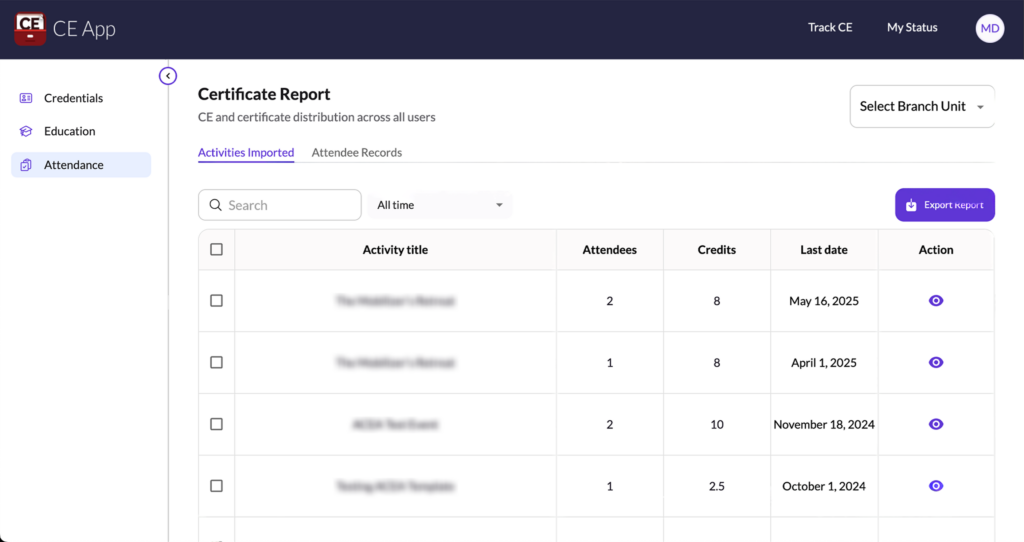Click the Certificate Report heading
This screenshot has height=542, width=1024.
[264, 94]
